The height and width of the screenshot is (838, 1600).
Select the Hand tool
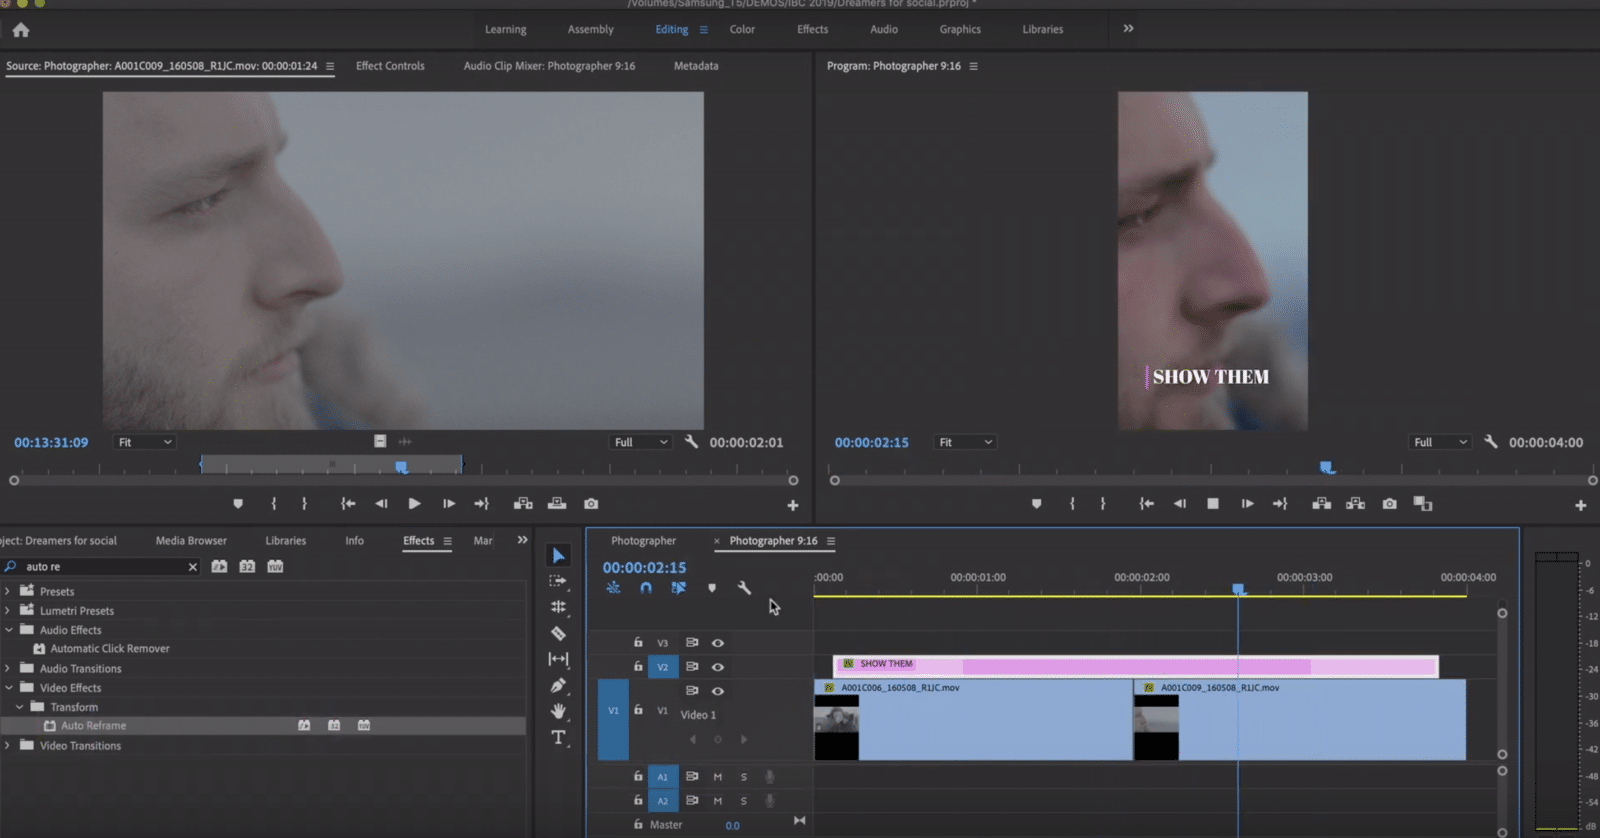[558, 711]
